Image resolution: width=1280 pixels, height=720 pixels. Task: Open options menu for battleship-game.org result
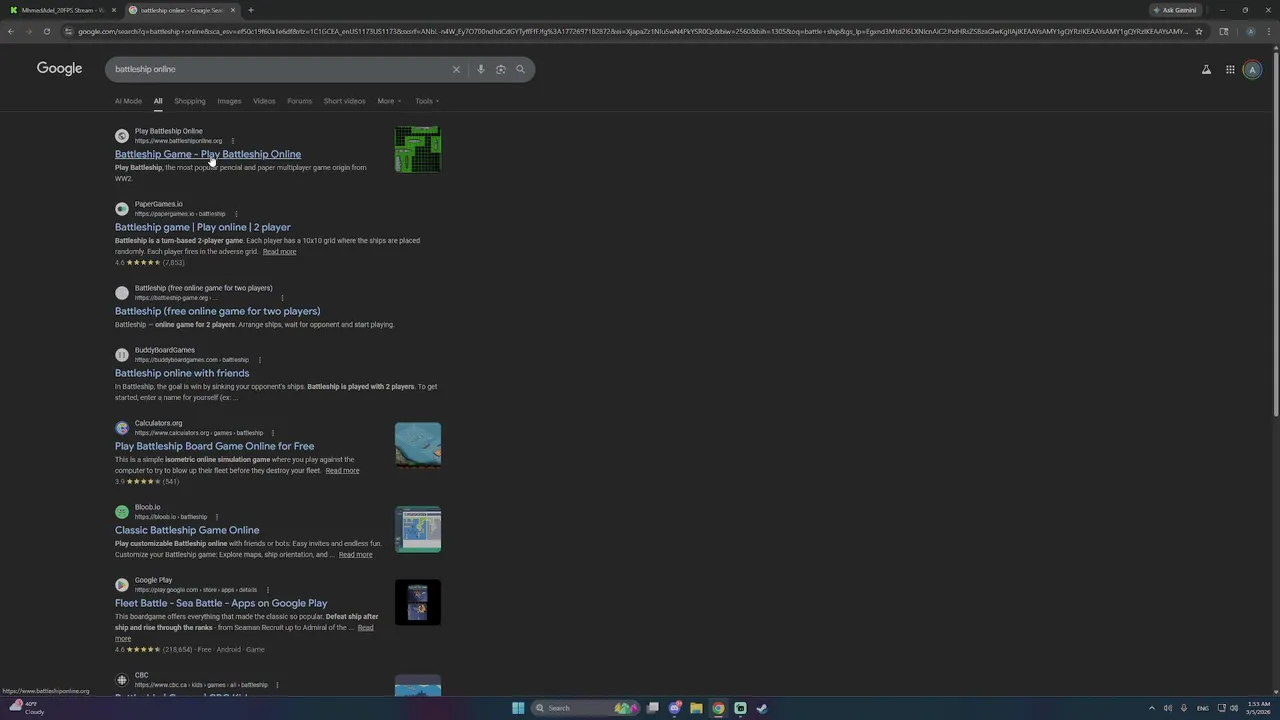pyautogui.click(x=282, y=297)
